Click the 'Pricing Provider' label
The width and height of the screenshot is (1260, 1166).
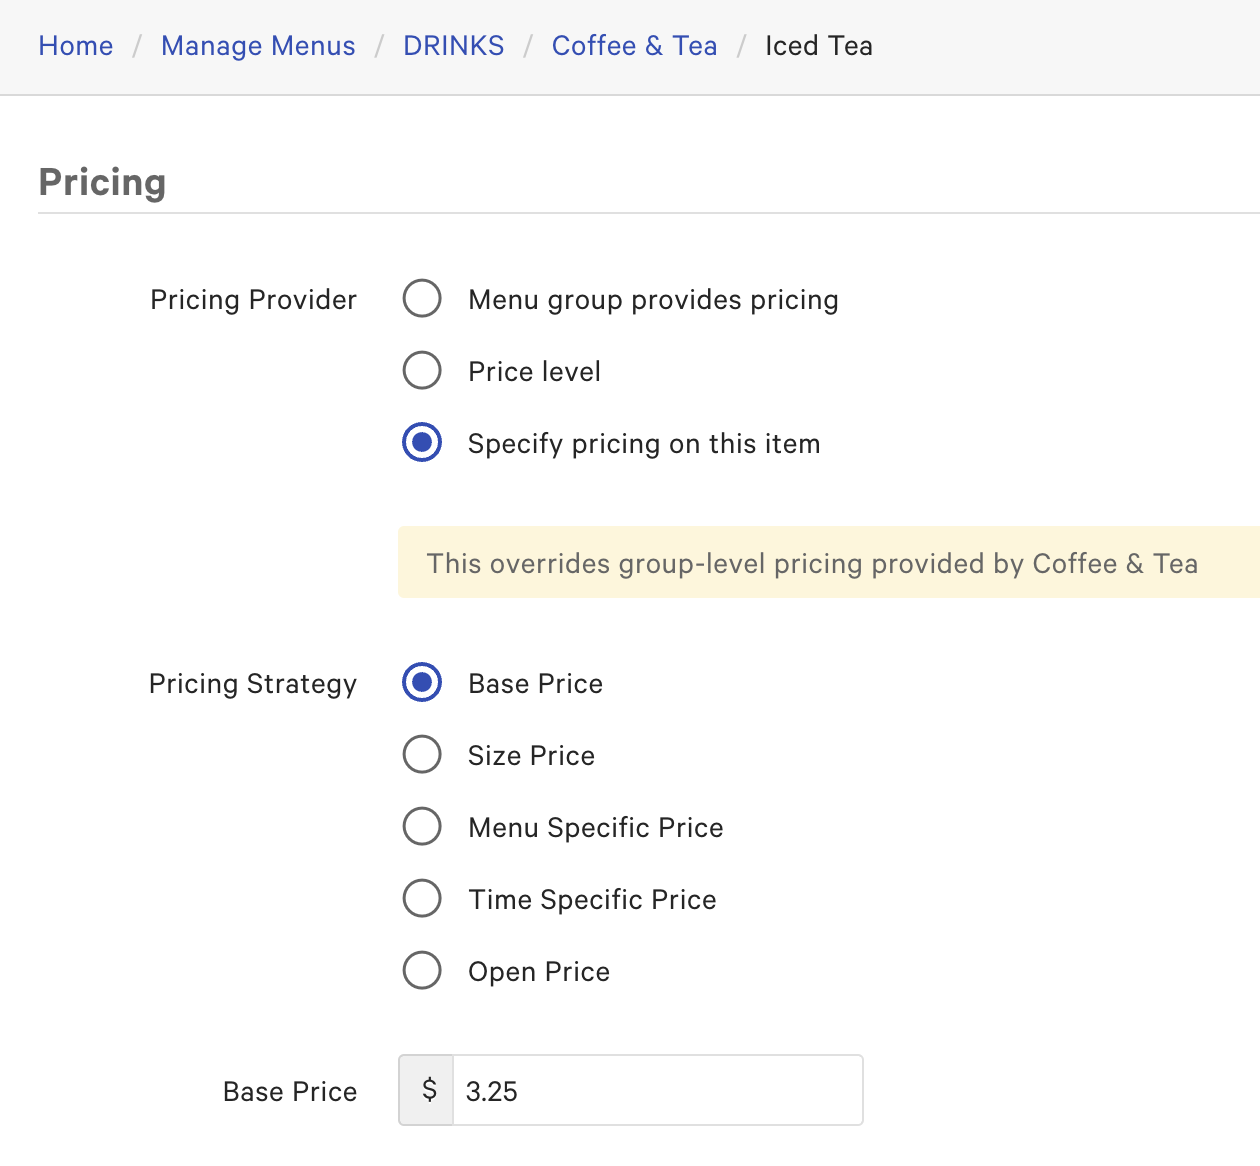click(x=253, y=298)
